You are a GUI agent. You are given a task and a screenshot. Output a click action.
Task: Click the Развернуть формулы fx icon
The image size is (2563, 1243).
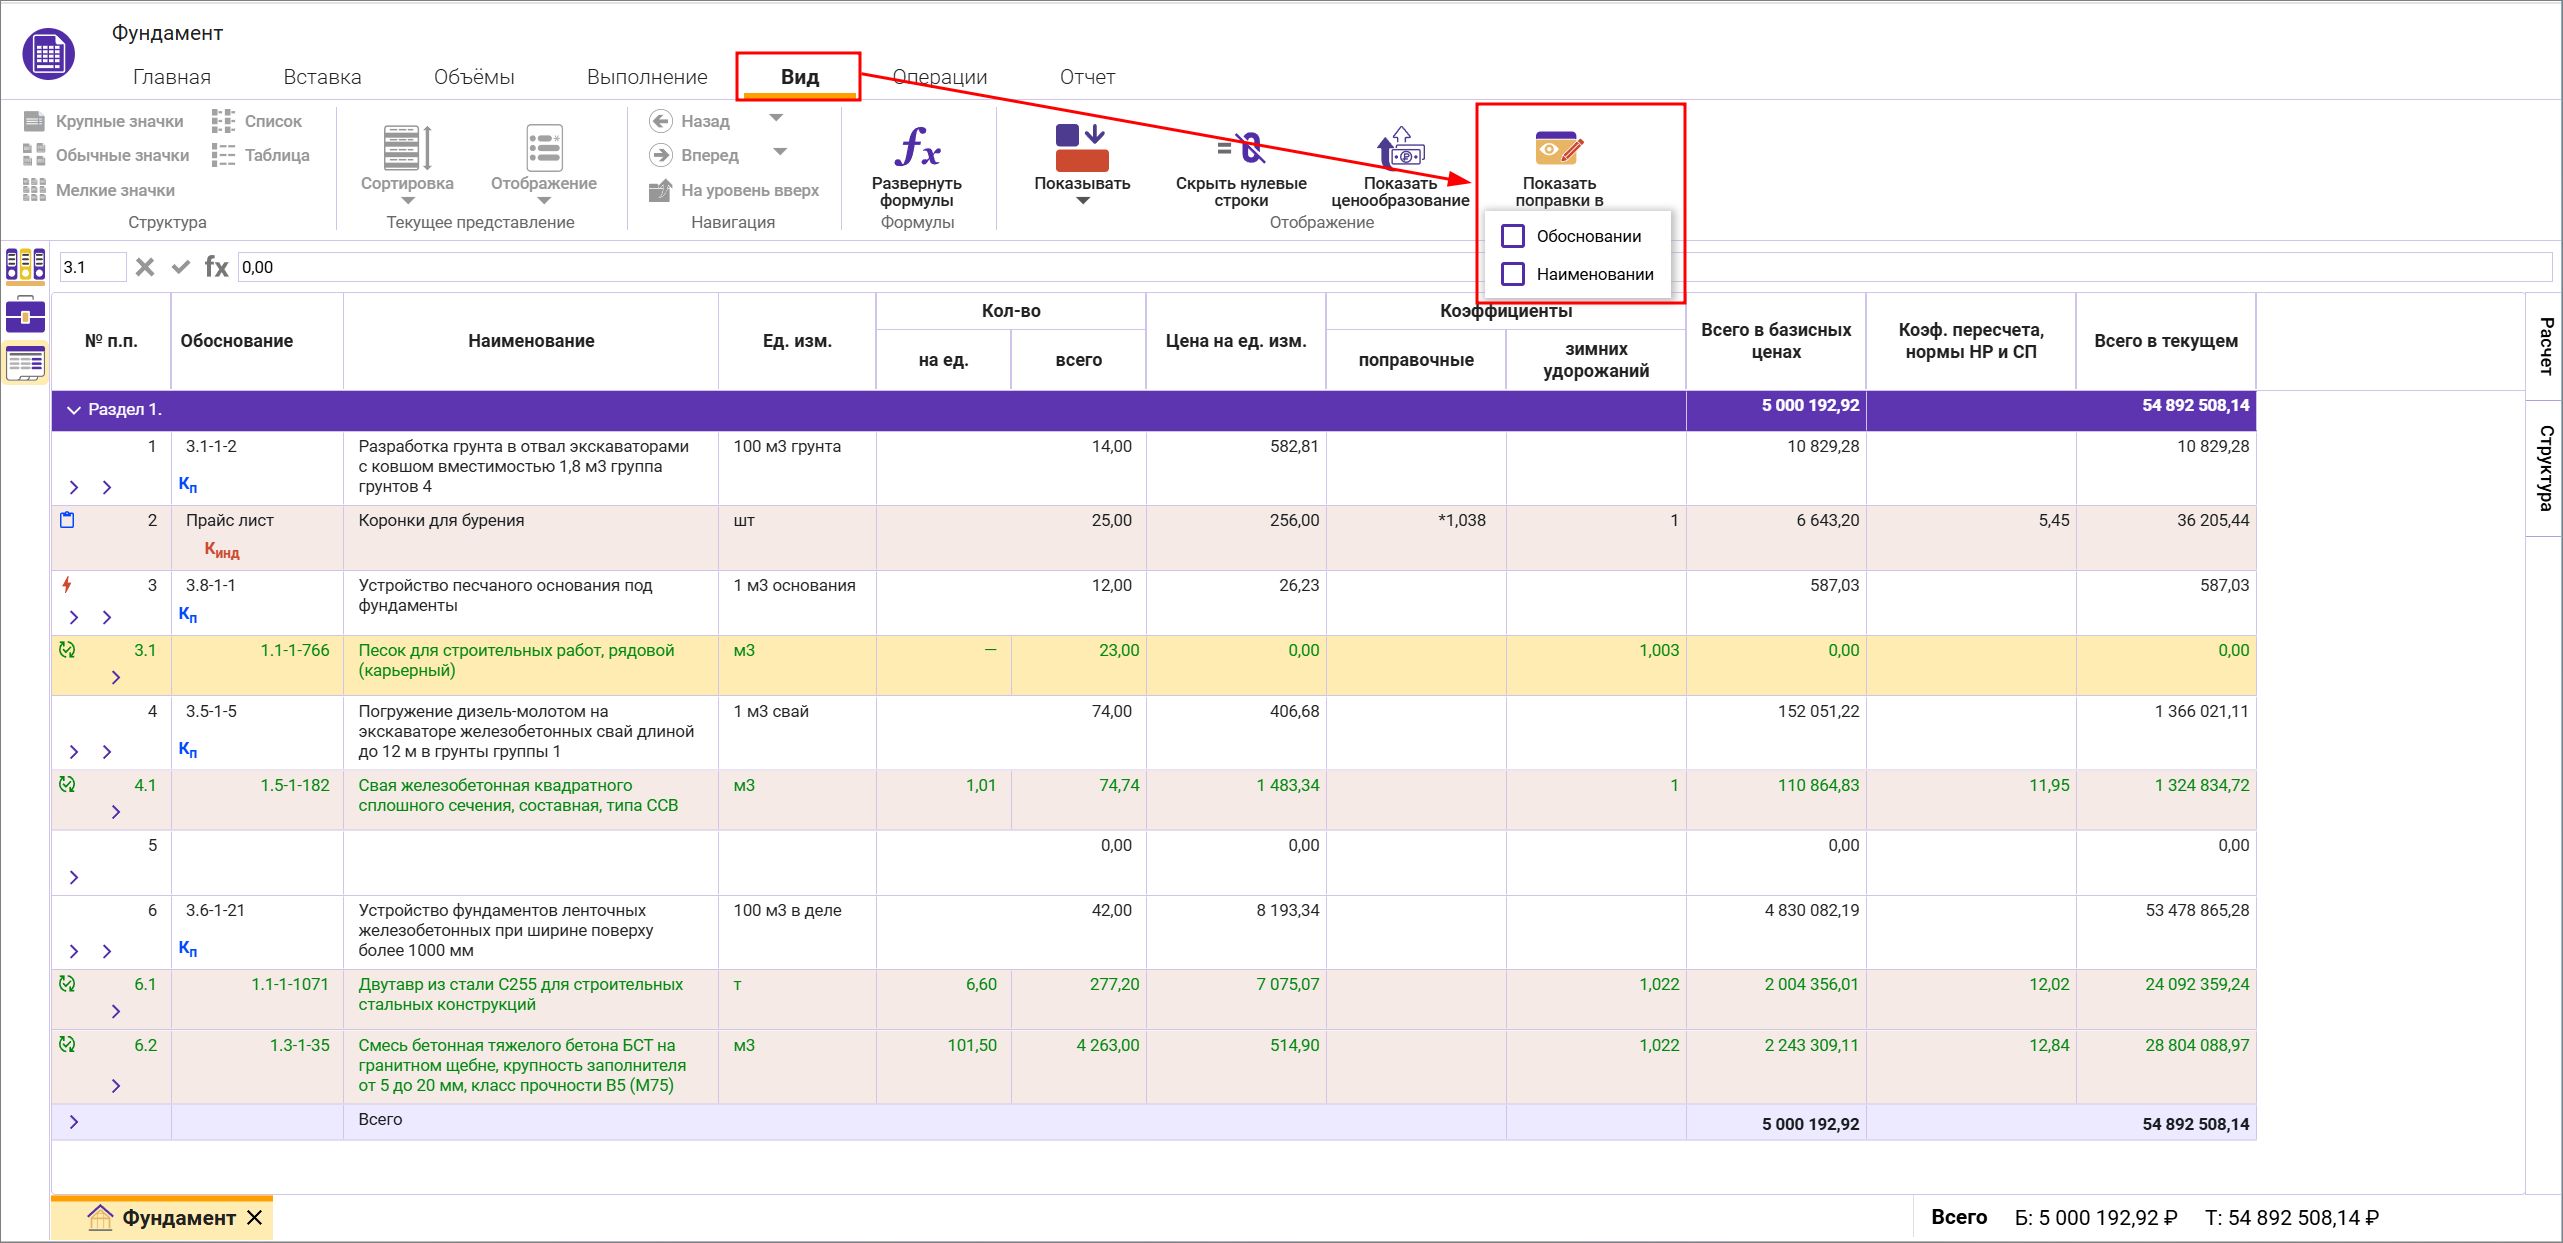(916, 148)
